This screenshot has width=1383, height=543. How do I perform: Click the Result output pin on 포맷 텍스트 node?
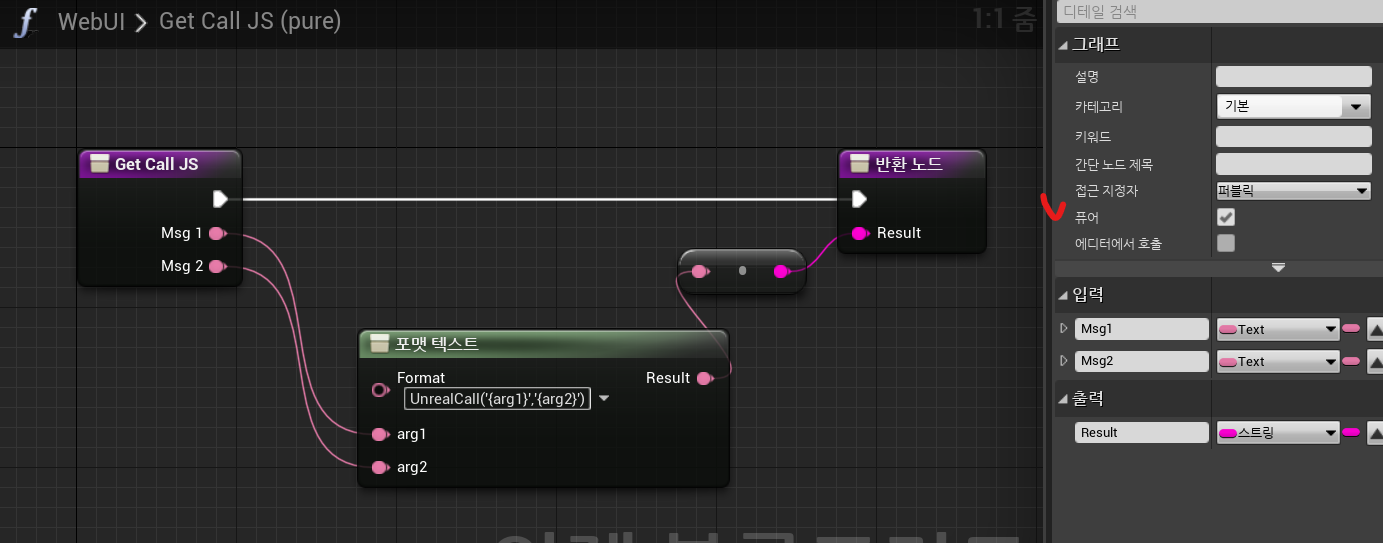[x=704, y=378]
